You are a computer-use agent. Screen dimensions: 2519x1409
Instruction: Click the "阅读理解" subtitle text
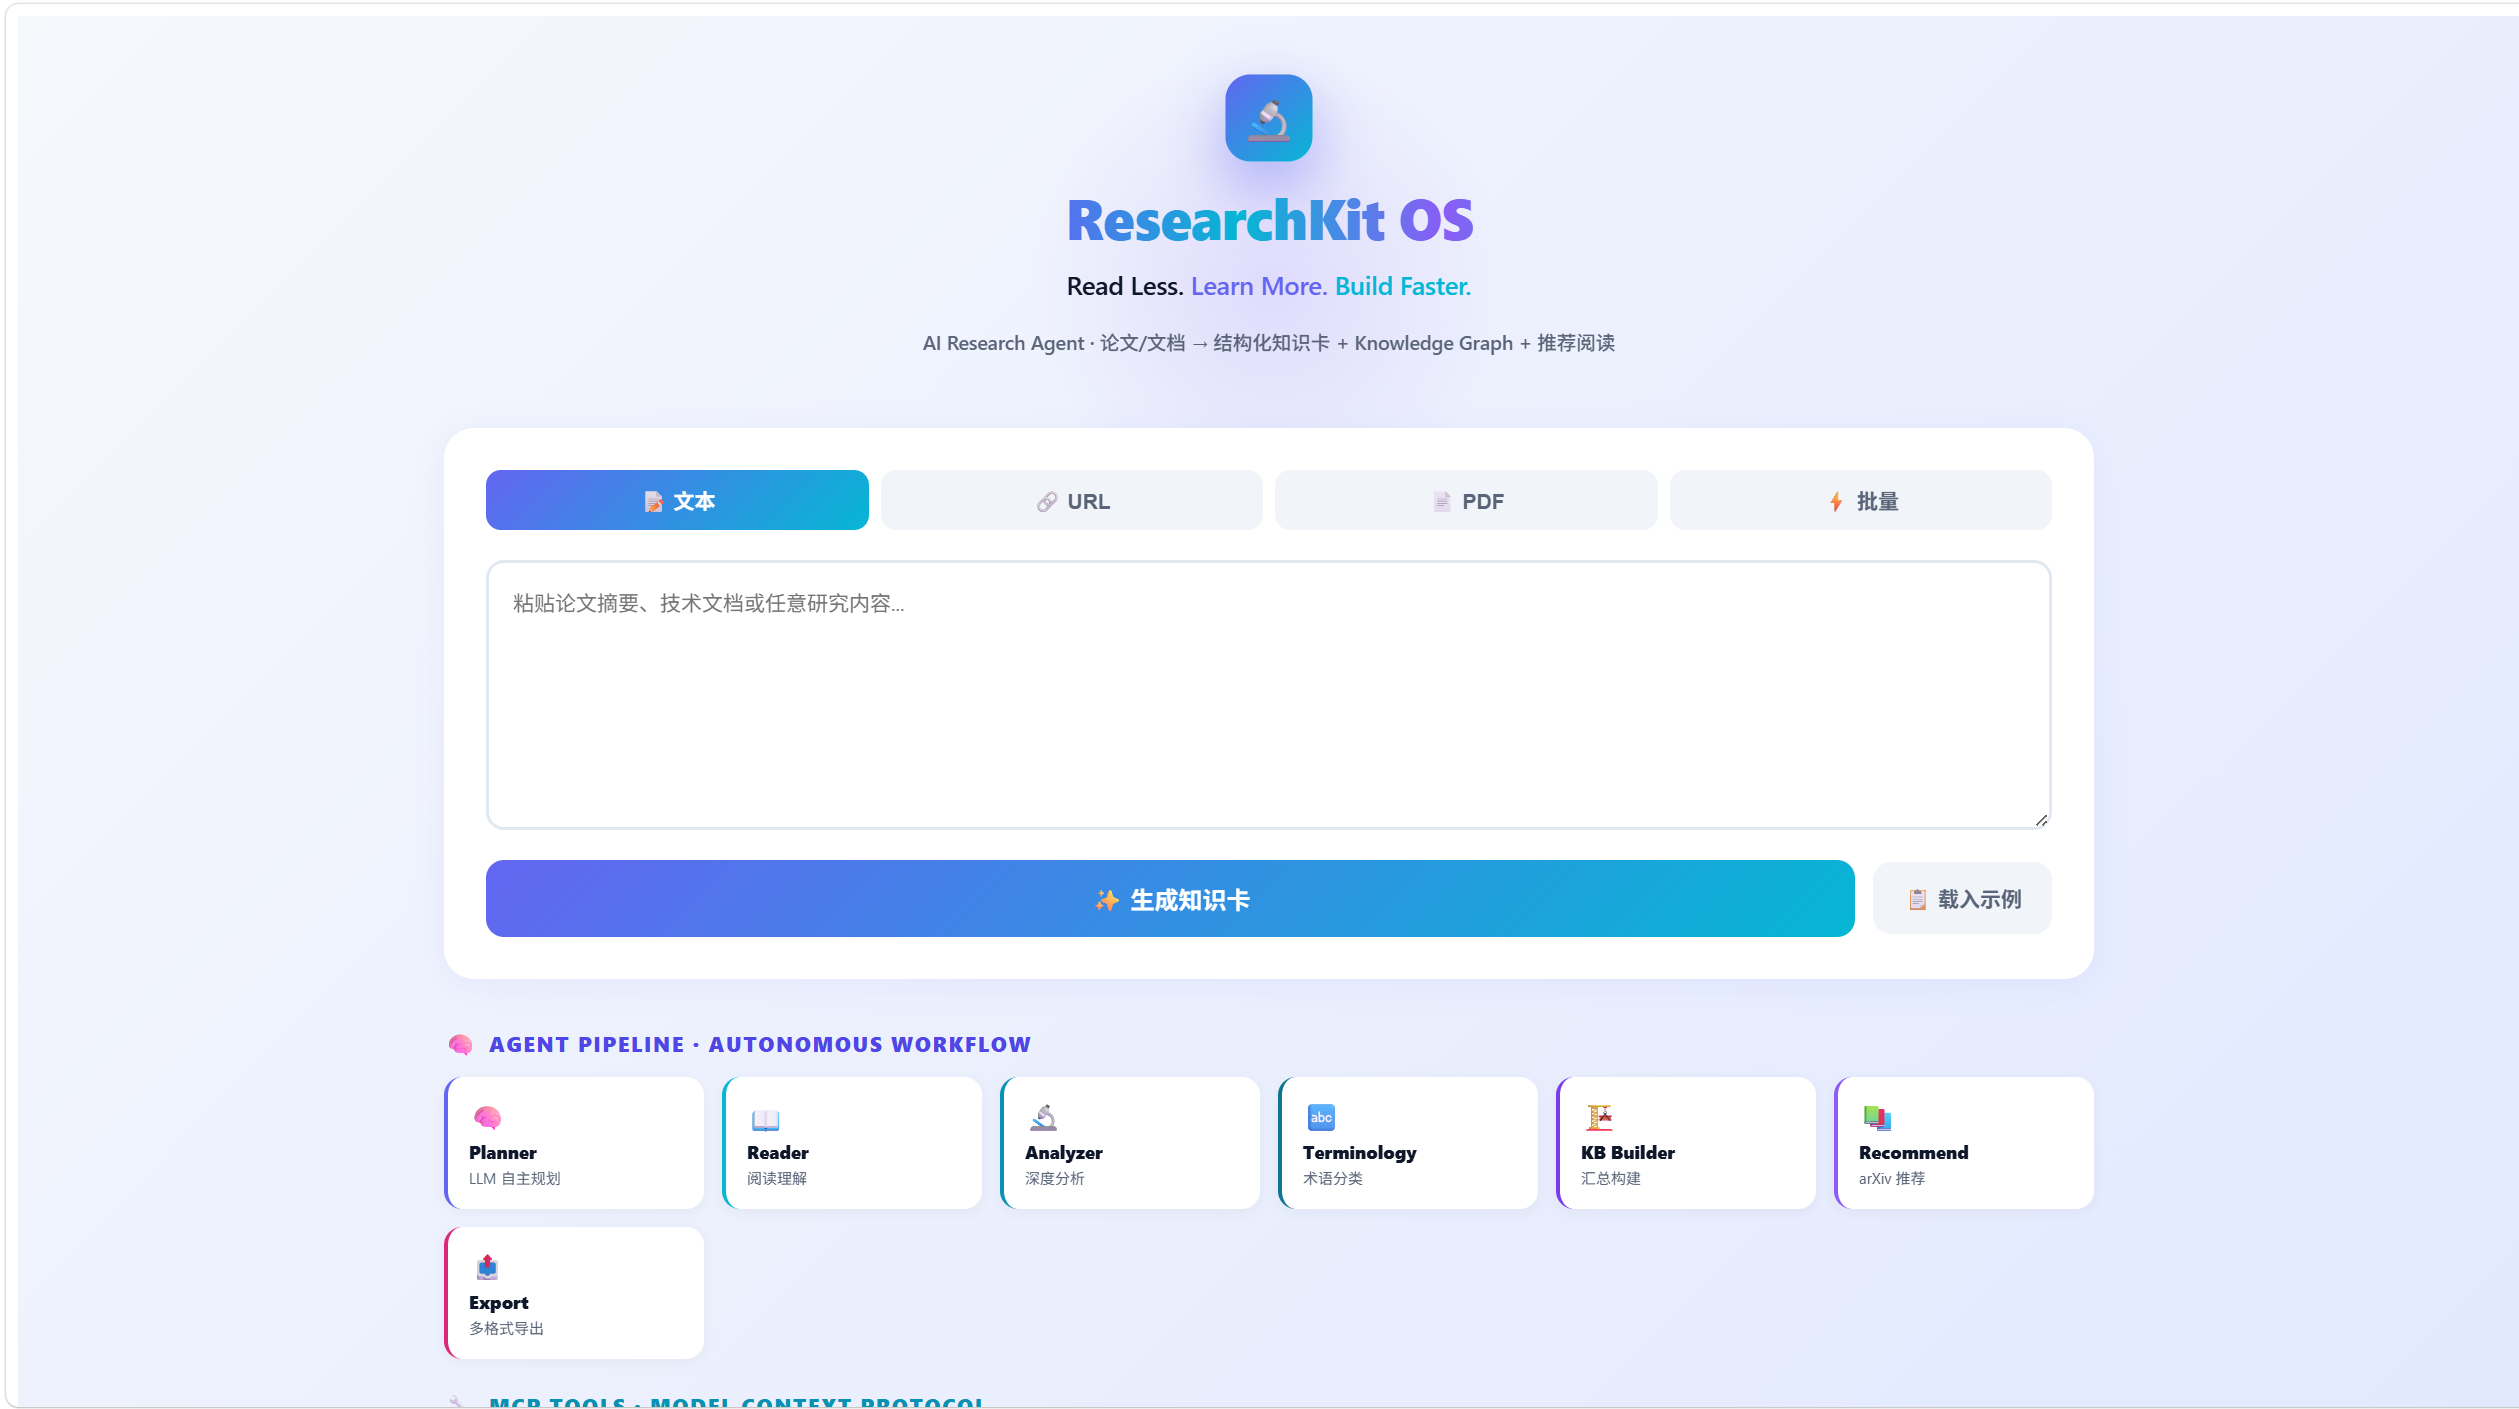click(777, 1178)
